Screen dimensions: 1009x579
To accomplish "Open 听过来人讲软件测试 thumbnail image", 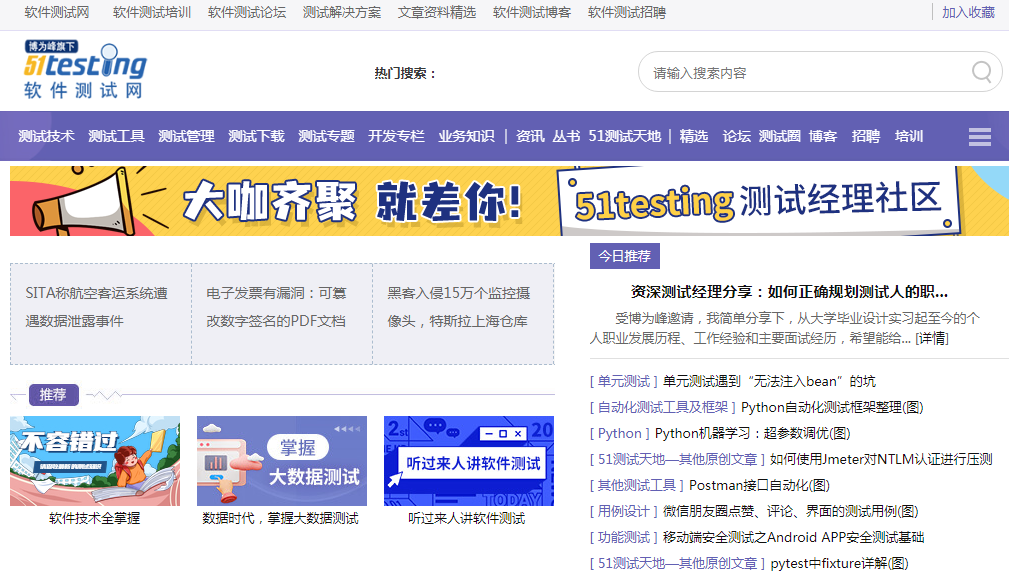I will click(x=468, y=461).
